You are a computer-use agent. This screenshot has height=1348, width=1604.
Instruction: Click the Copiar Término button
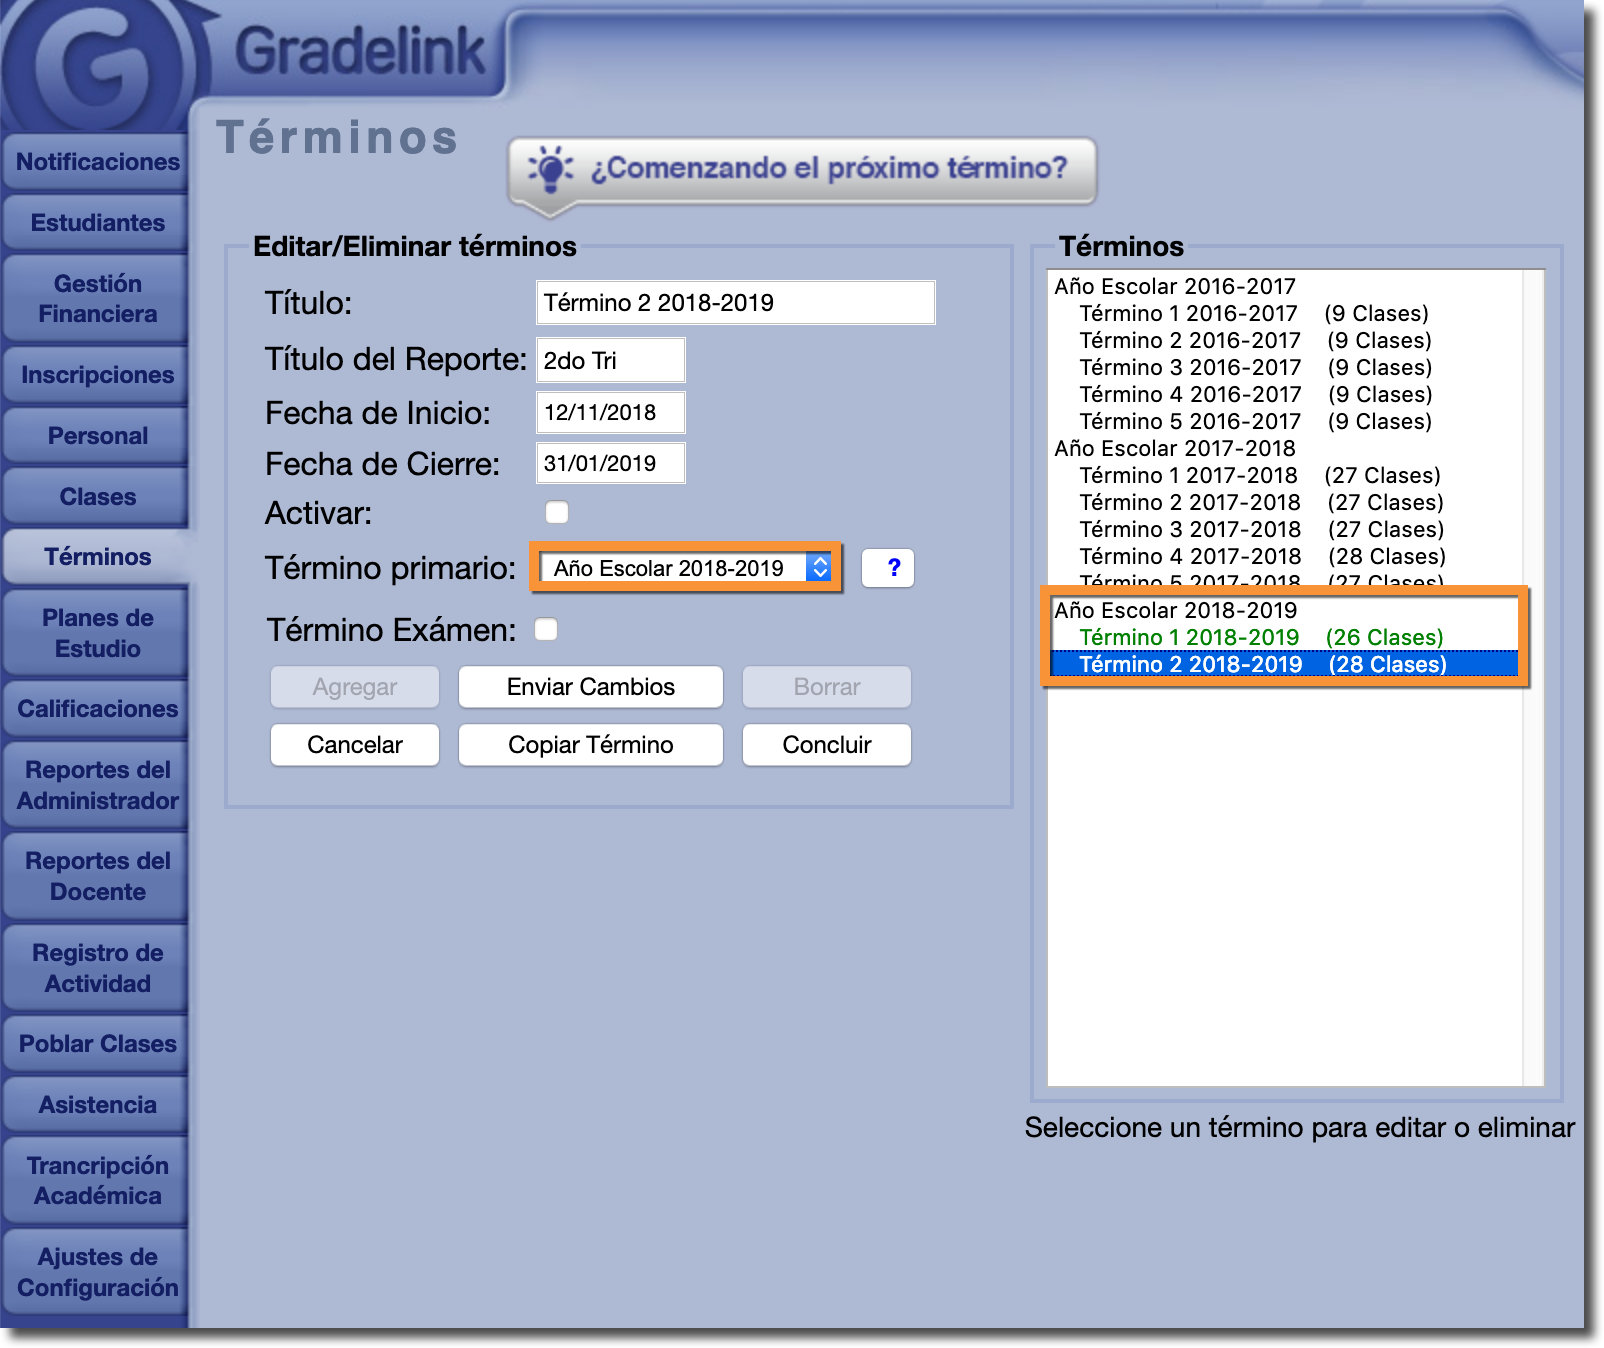click(590, 745)
